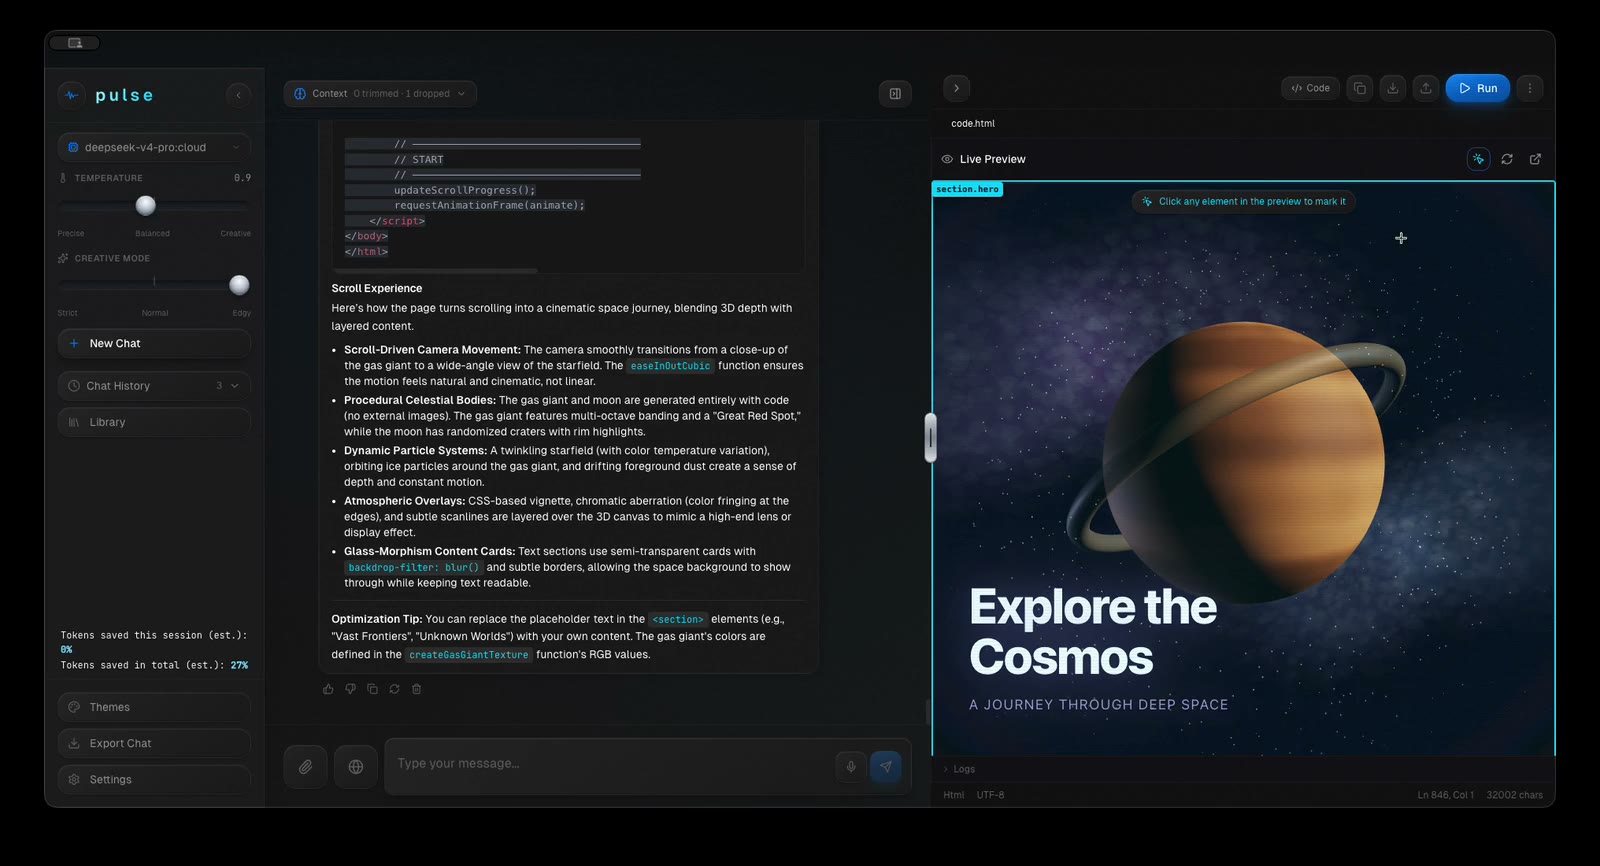Switch to the Code view
This screenshot has width=1600, height=866.
(1310, 88)
